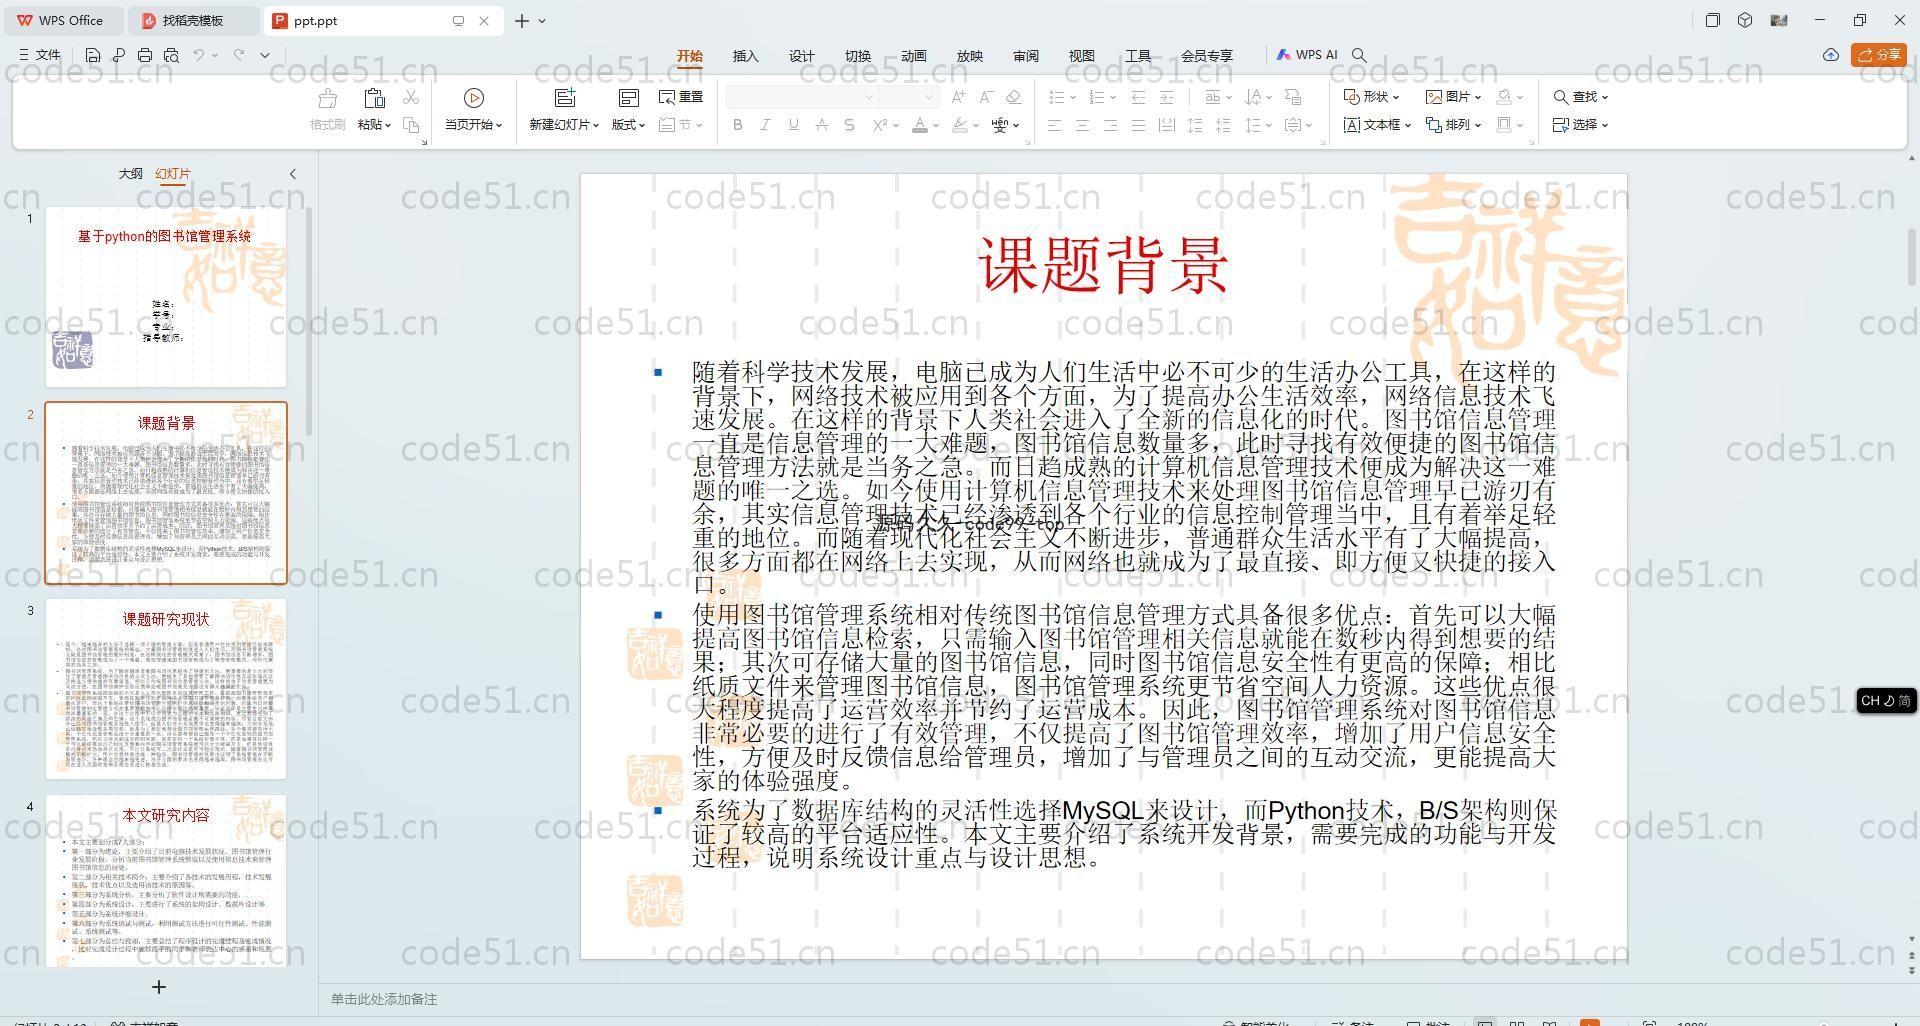Click the clear formatting eraser icon
Viewport: 1920px width, 1026px height.
(1013, 97)
